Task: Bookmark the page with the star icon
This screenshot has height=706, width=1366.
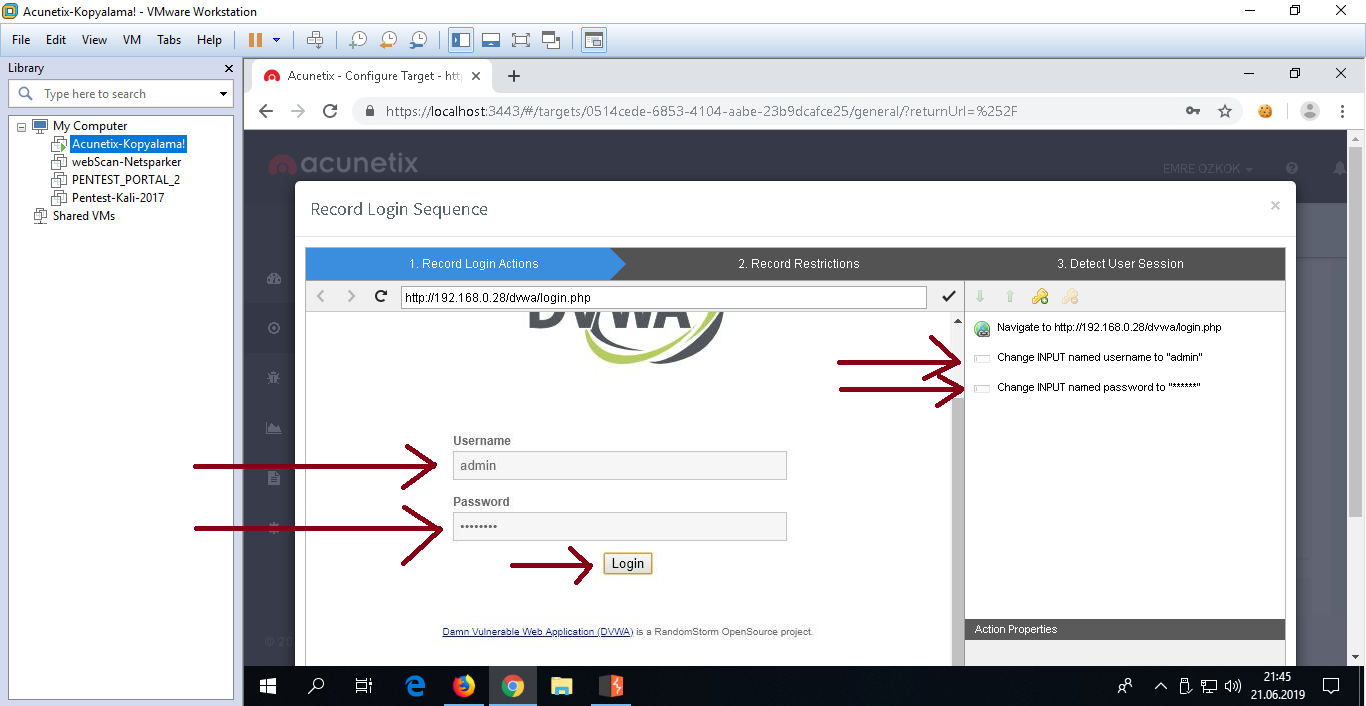Action: pos(1225,111)
